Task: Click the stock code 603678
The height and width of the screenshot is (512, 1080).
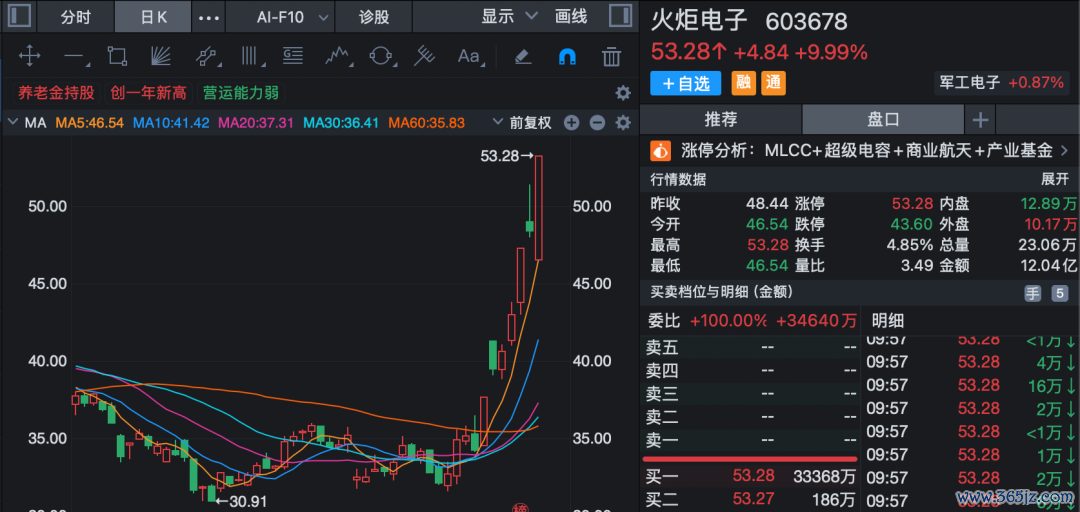Action: 807,21
